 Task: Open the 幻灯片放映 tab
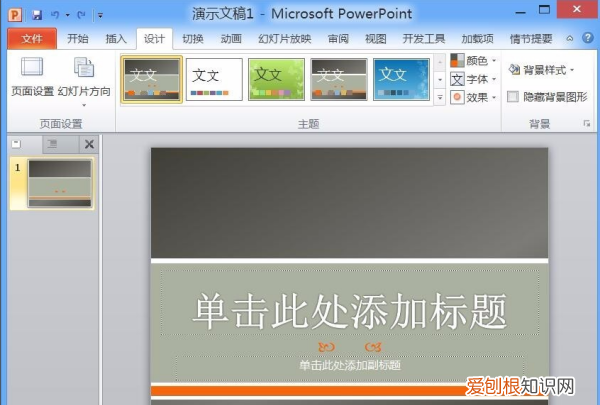coord(284,39)
